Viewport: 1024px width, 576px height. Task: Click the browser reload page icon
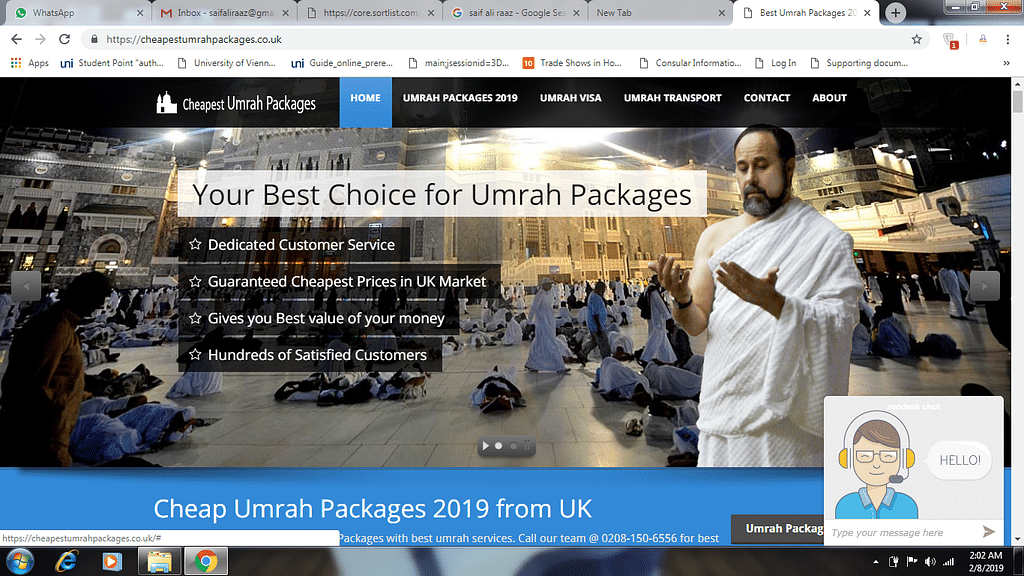click(65, 39)
